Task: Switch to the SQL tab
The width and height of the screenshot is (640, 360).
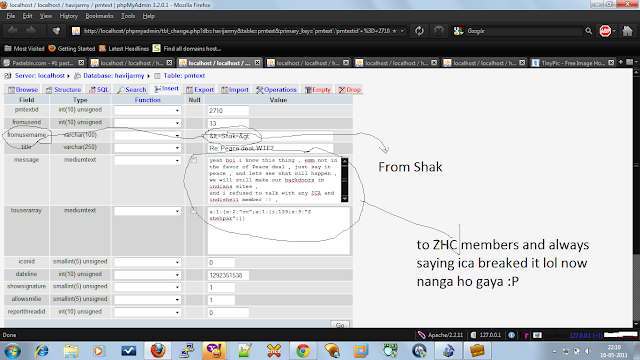Action: [x=99, y=90]
